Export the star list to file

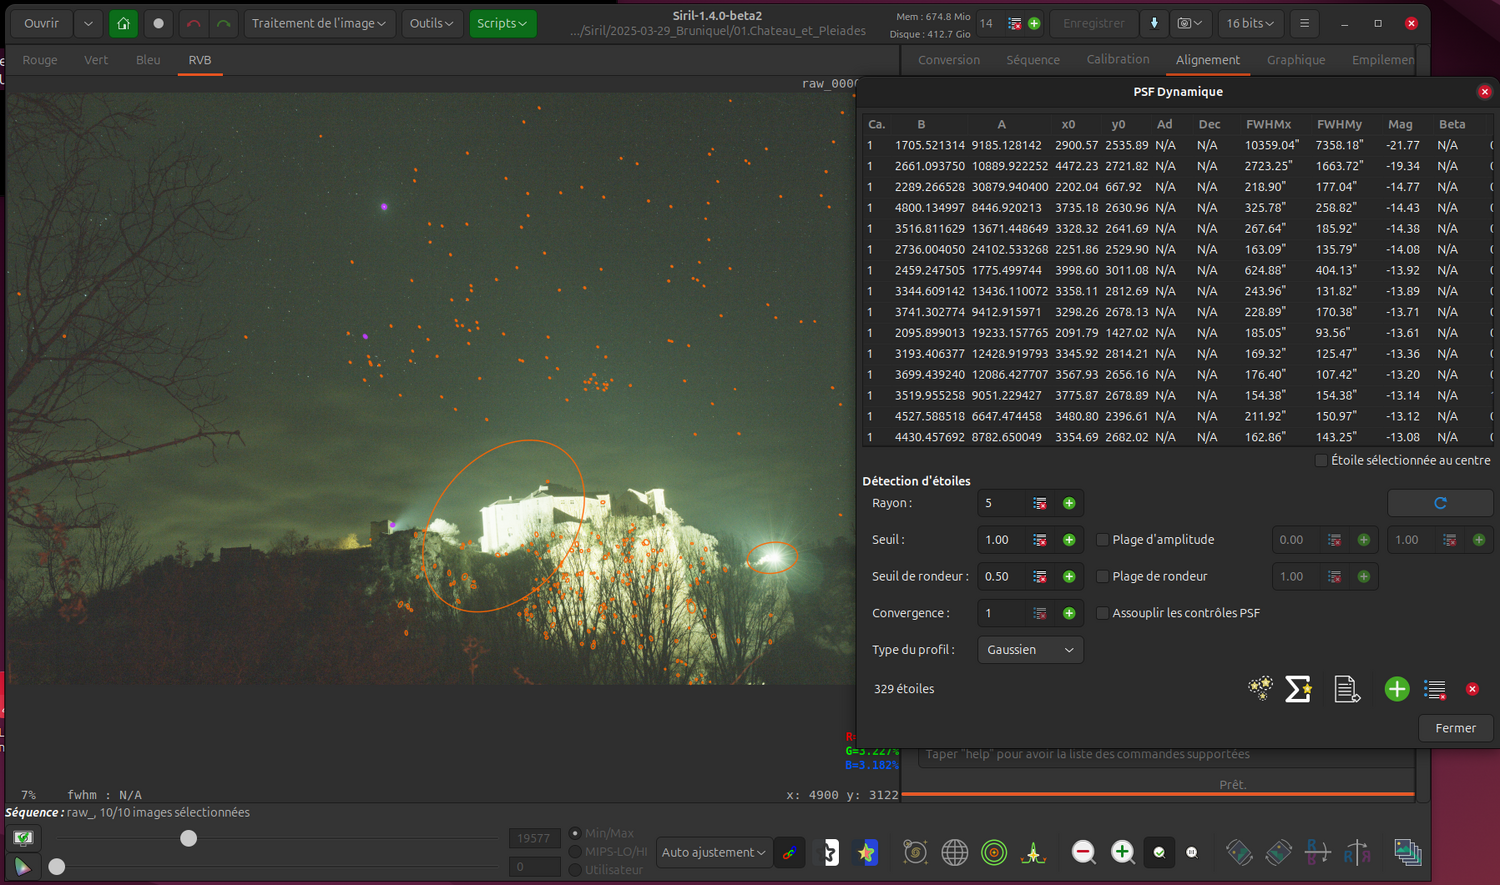1346,688
